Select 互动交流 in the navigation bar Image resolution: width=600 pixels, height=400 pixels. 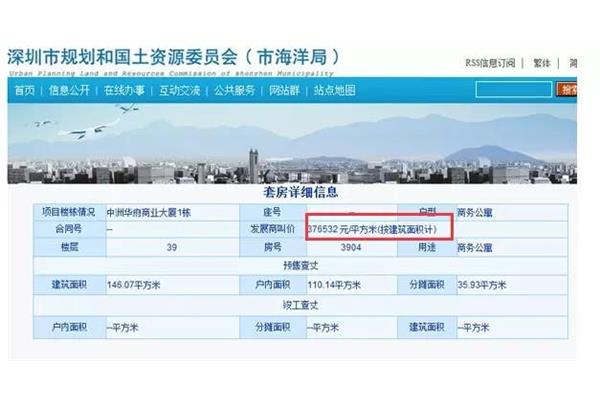point(179,90)
